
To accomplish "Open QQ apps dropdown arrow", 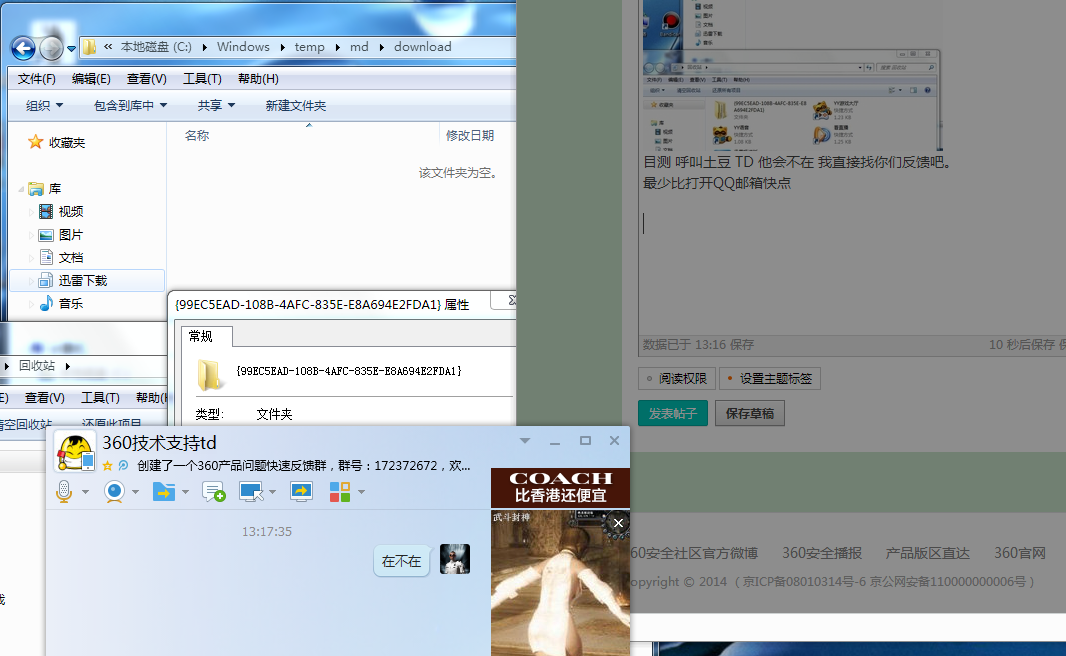I will 361,491.
